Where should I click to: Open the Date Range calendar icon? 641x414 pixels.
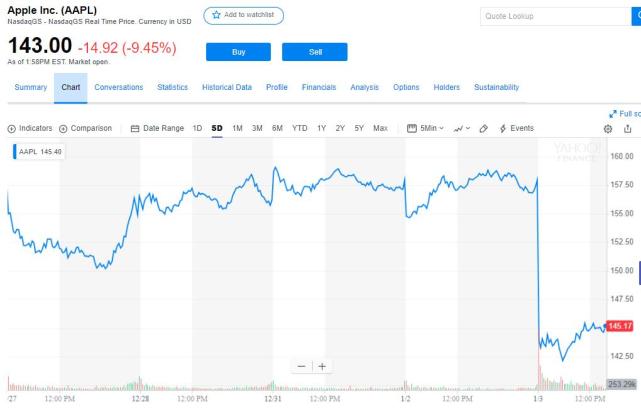[x=135, y=128]
